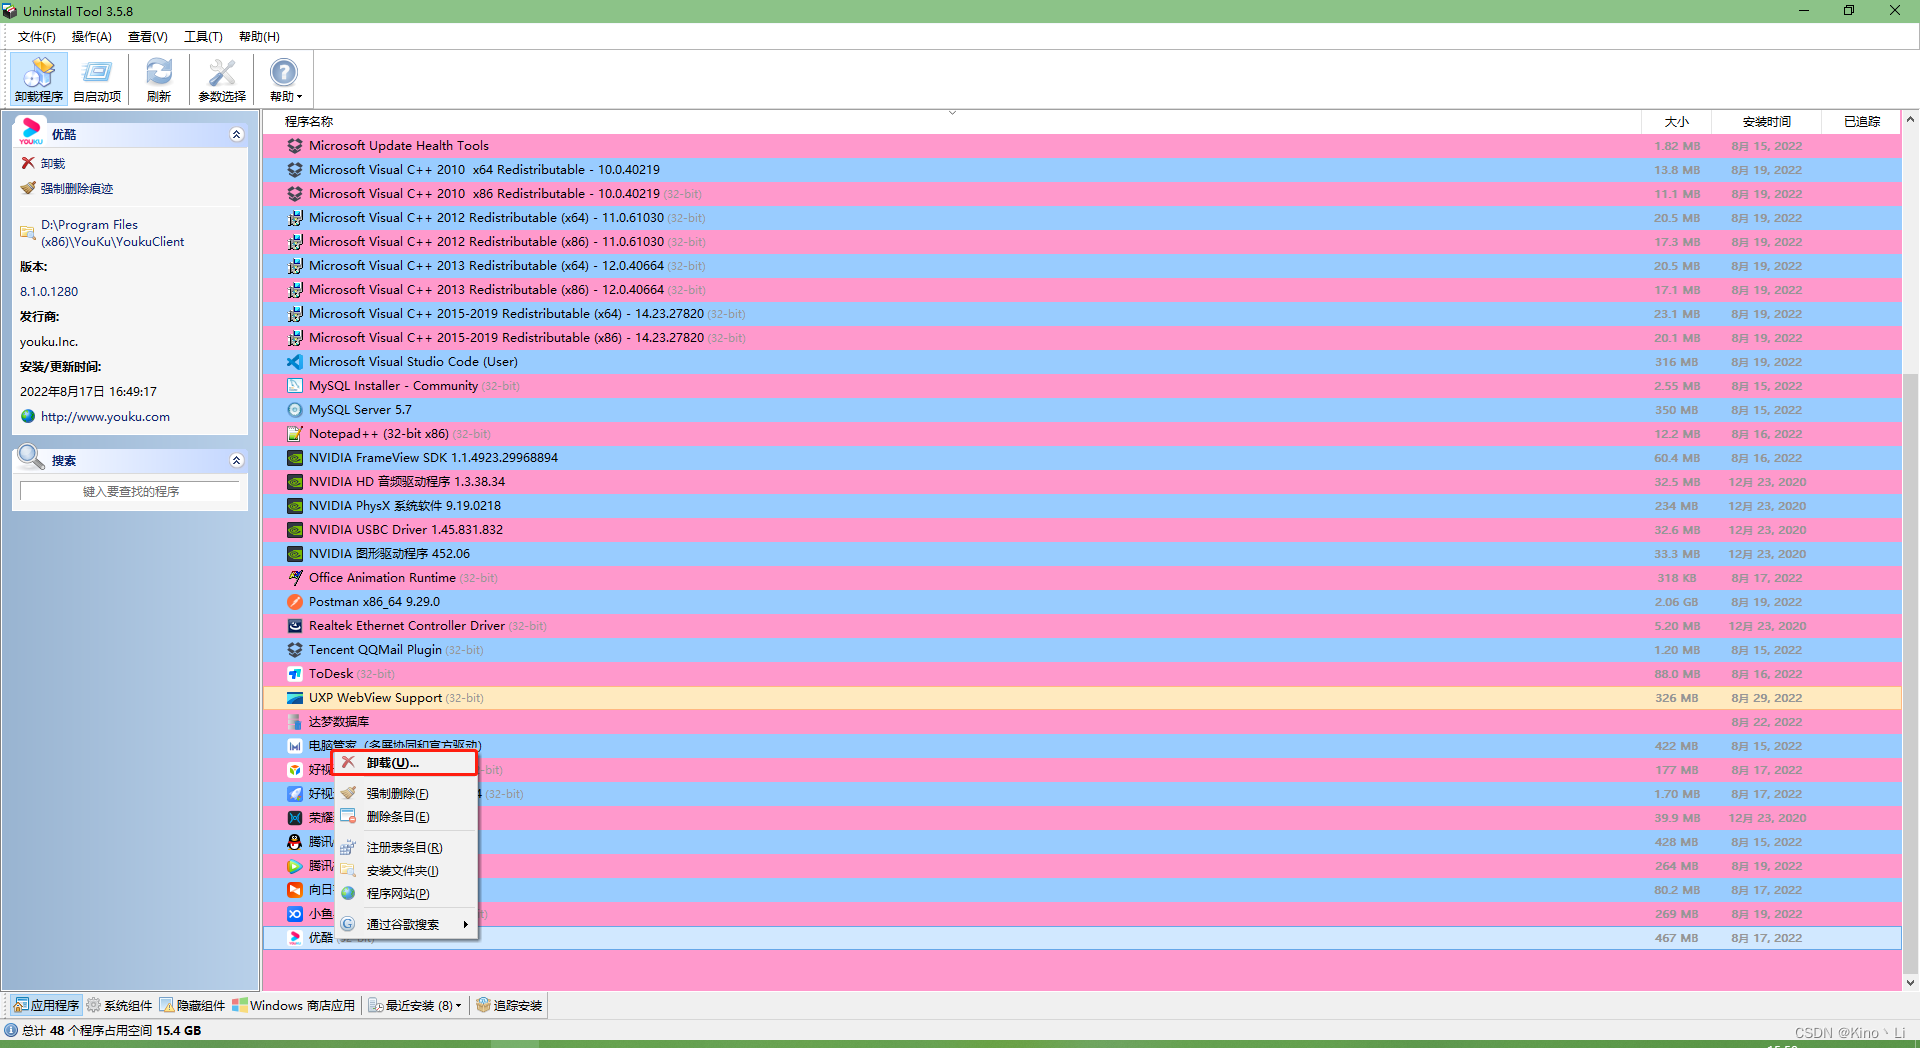This screenshot has height=1048, width=1920.
Task: Open the D:\Program Files YoukuClient folder path
Action: (112, 233)
